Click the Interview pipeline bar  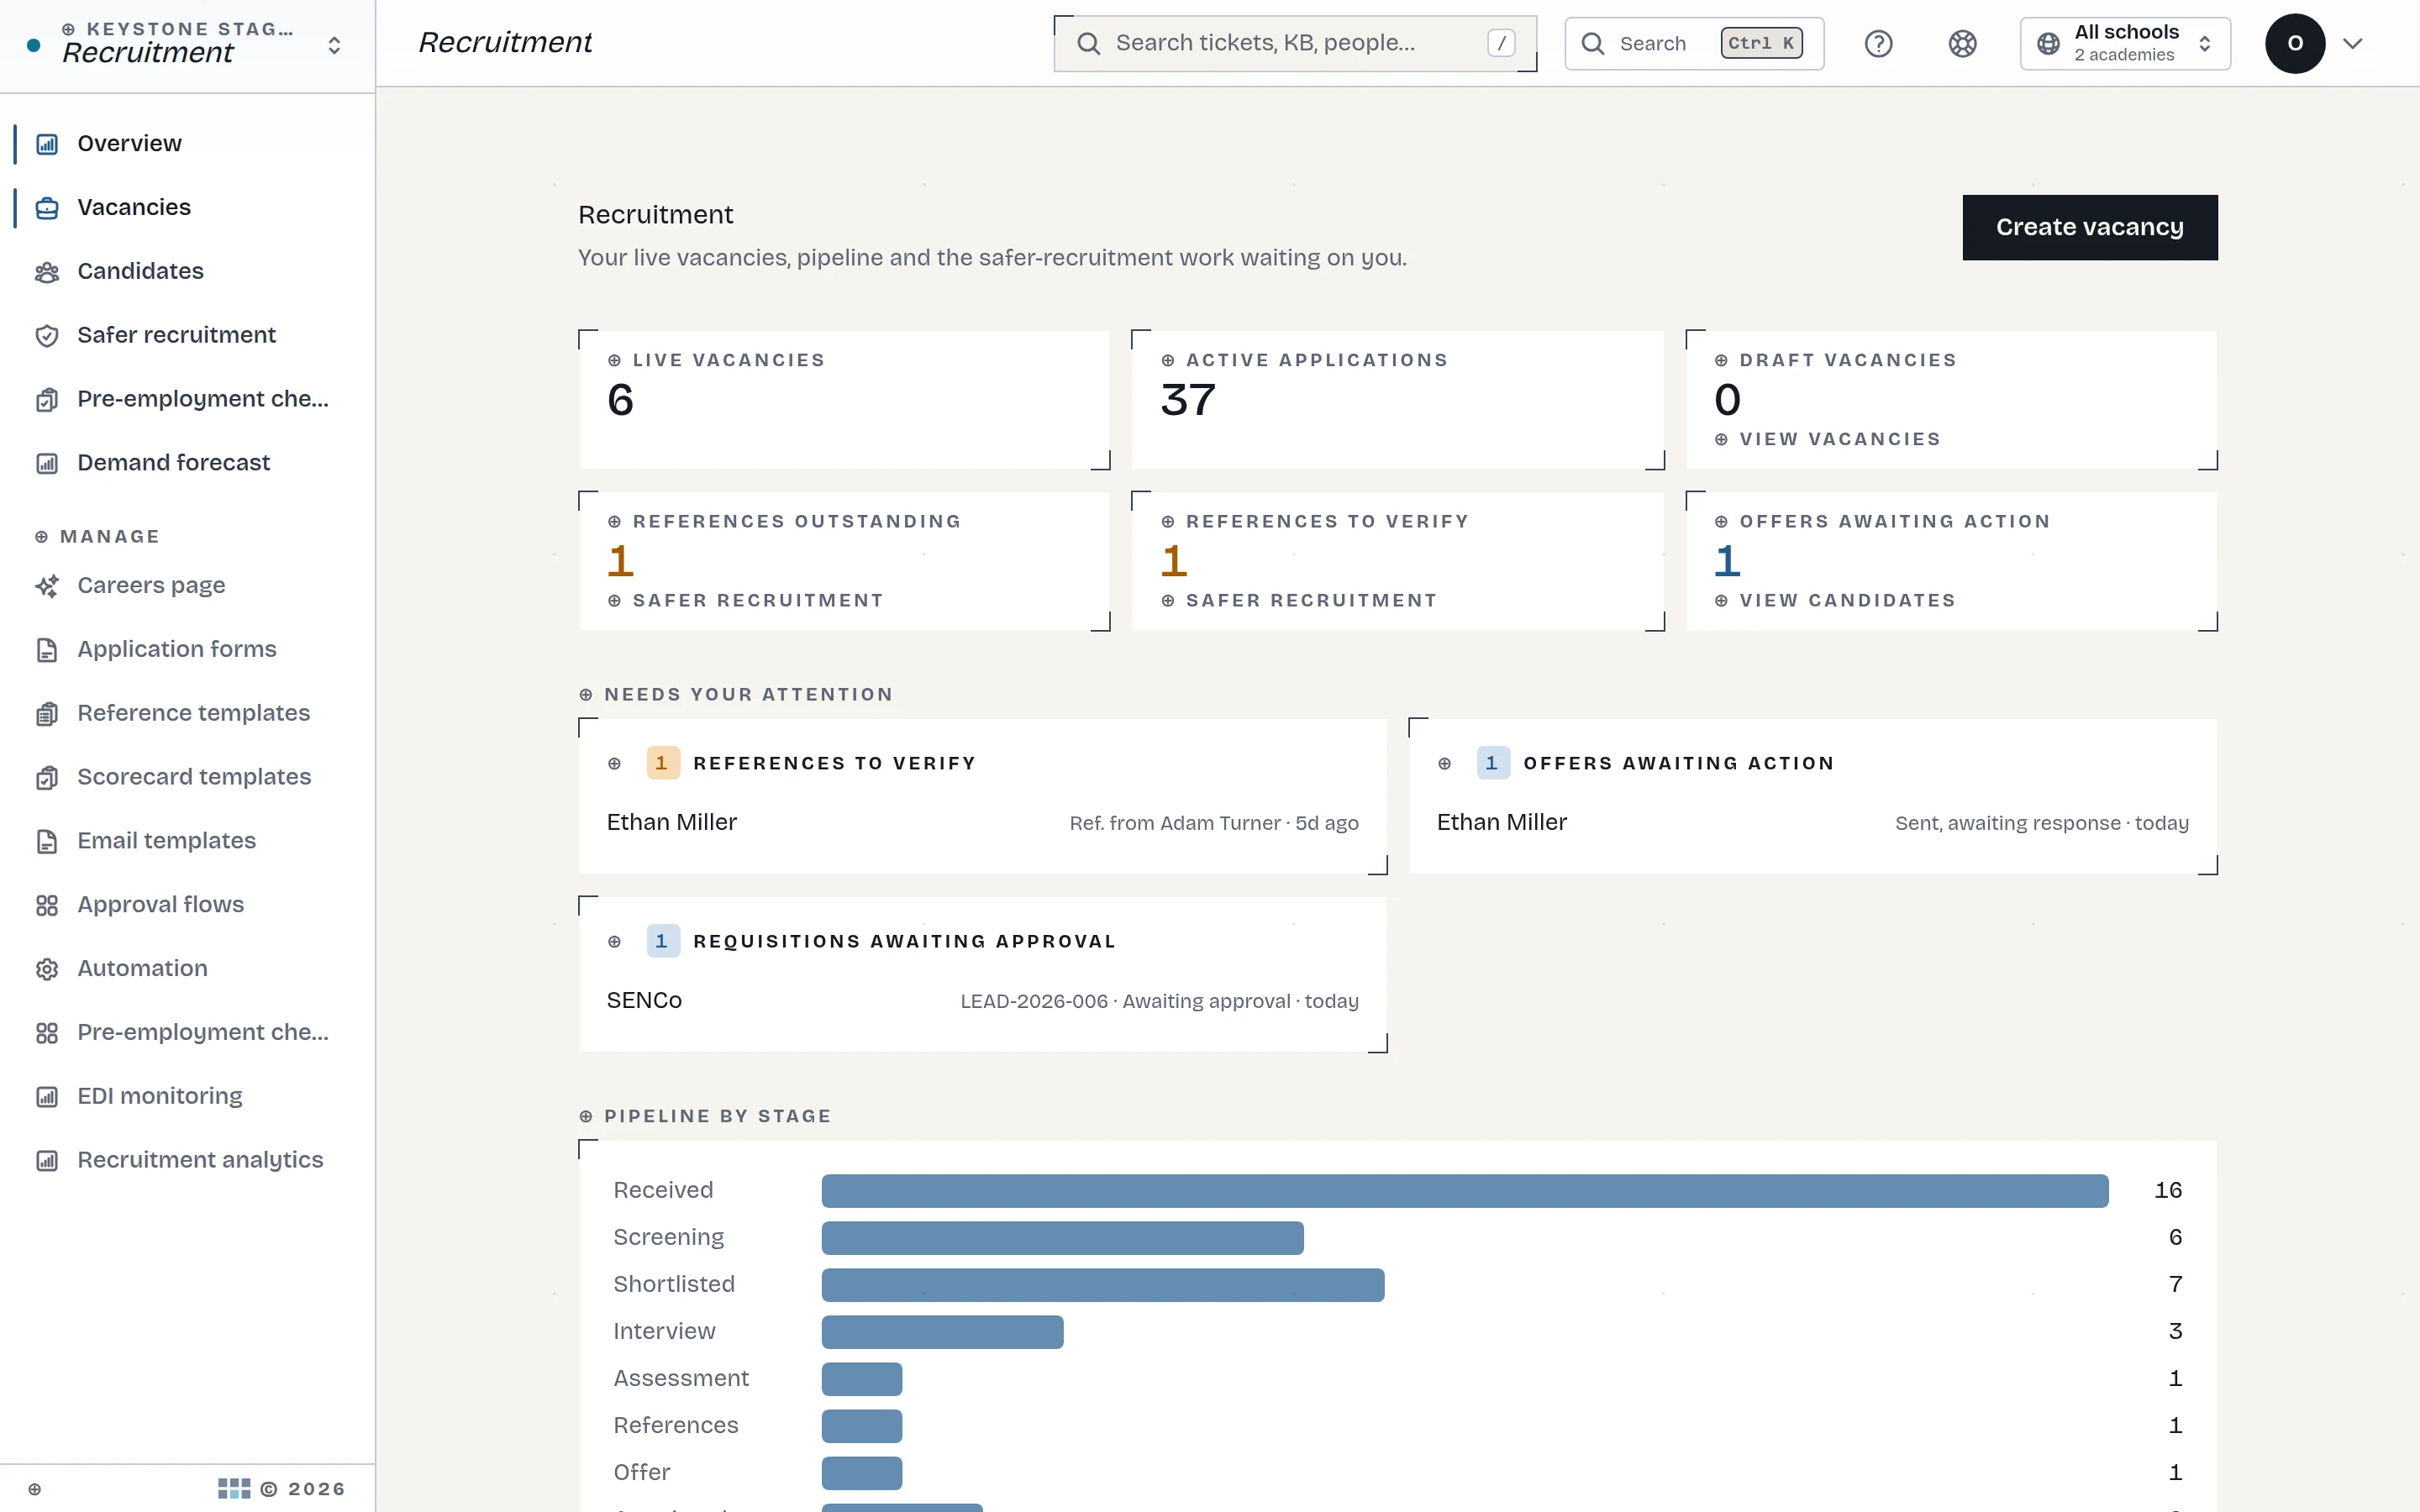point(942,1332)
